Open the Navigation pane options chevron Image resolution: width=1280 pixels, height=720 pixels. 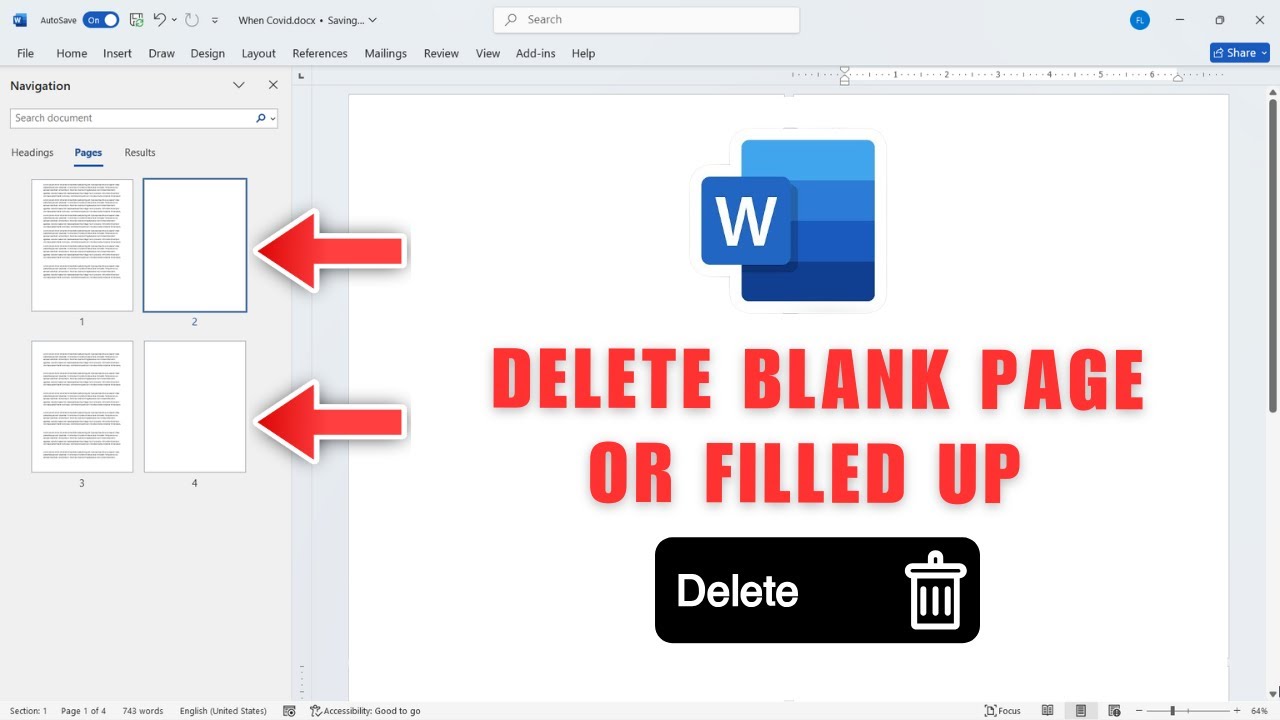pyautogui.click(x=239, y=86)
